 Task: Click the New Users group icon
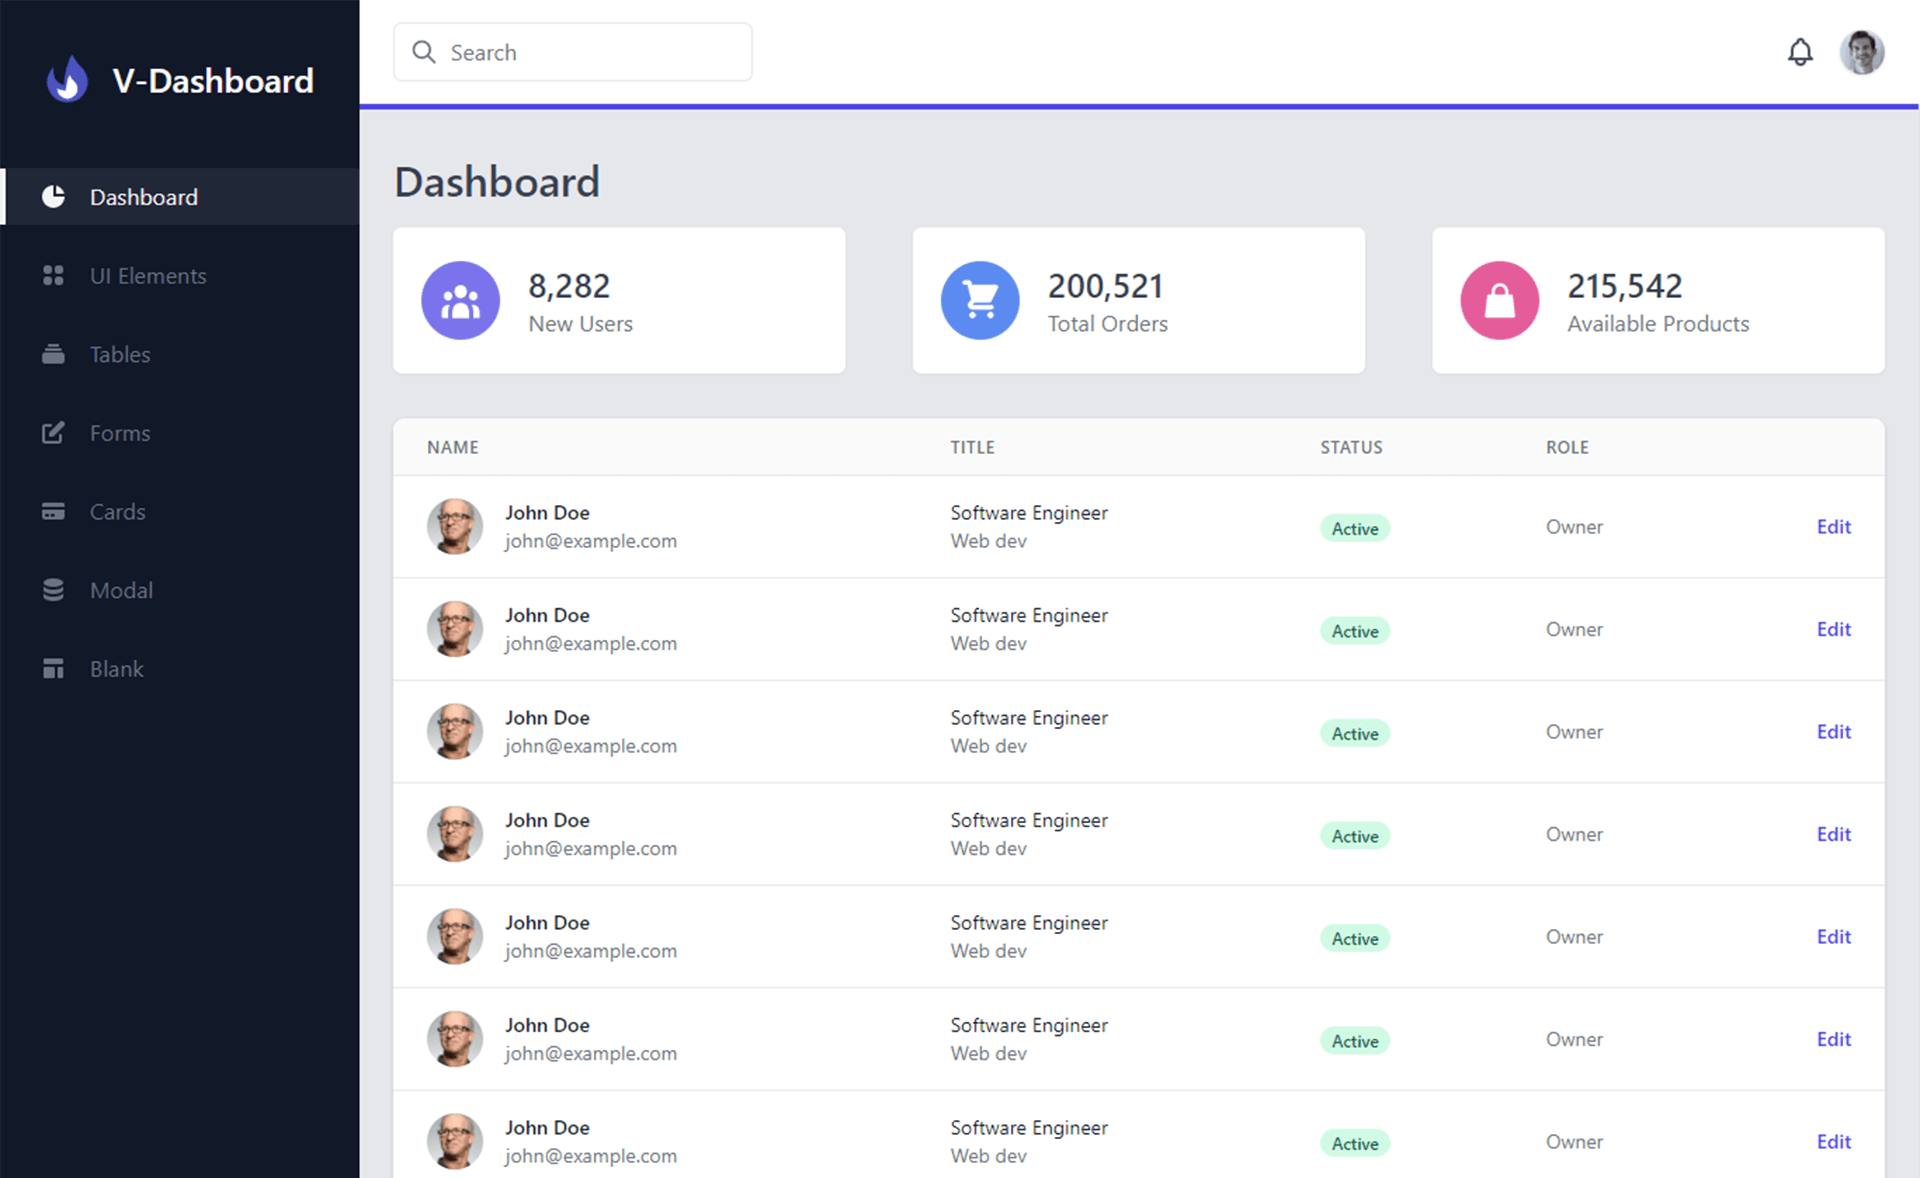click(x=462, y=299)
